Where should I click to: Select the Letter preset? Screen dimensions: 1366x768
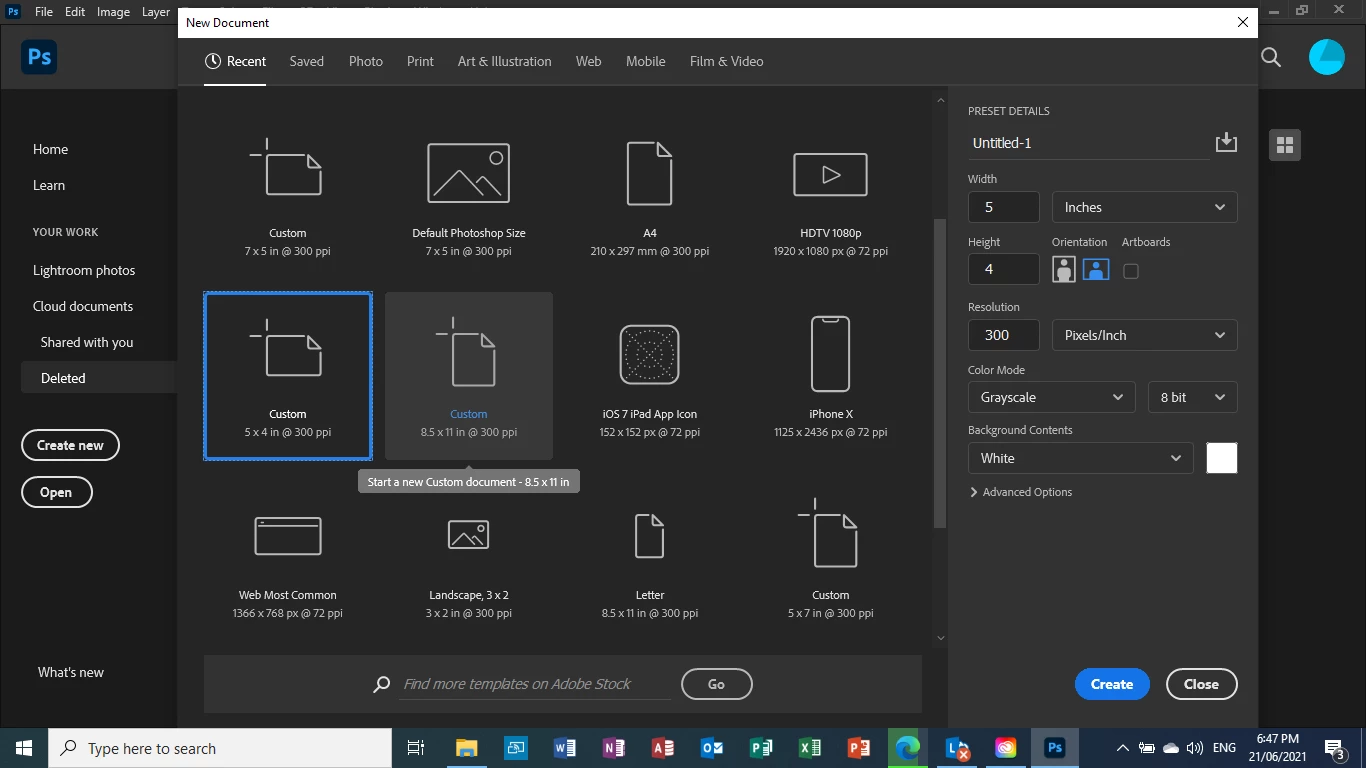(x=650, y=557)
